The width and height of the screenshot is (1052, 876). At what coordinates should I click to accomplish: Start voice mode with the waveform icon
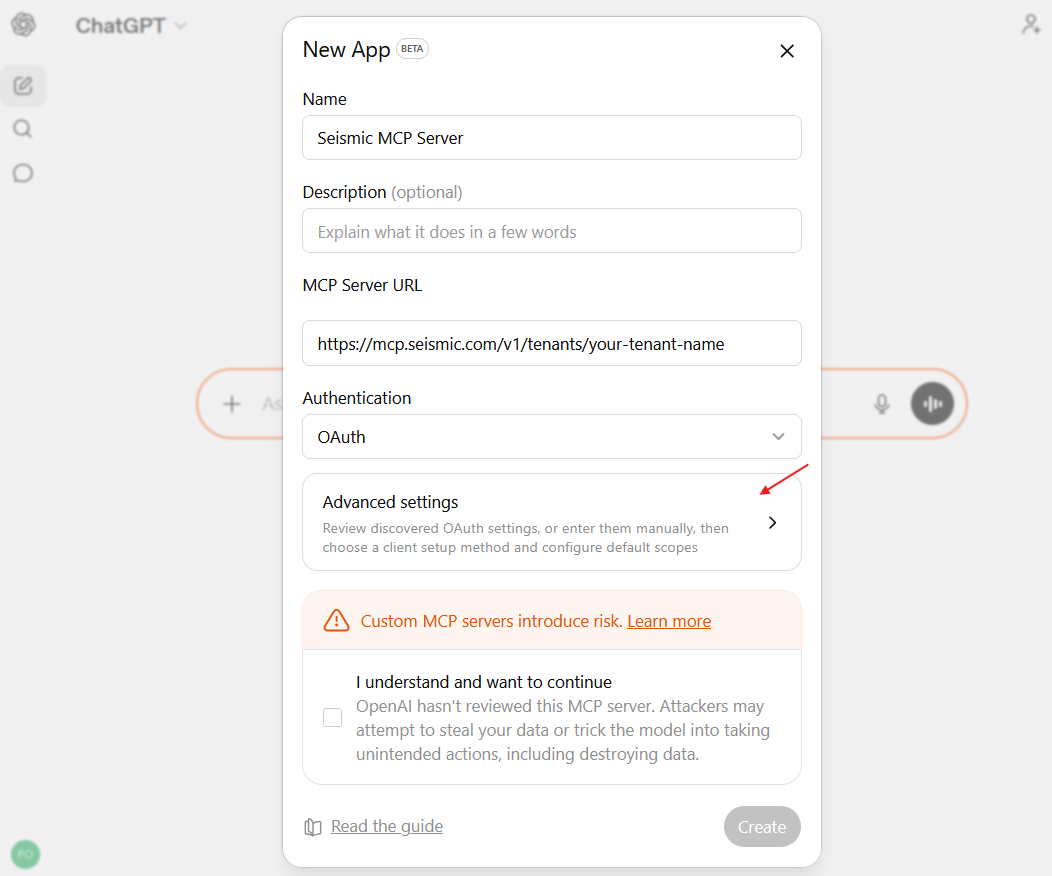tap(932, 403)
